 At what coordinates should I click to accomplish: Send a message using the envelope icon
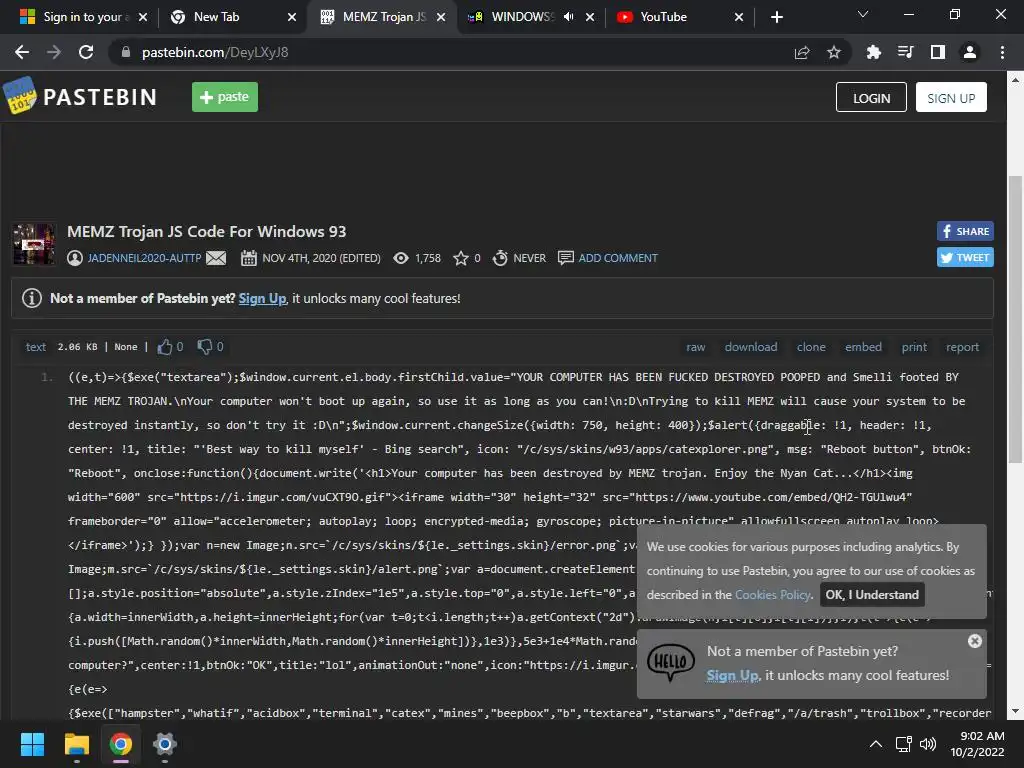click(216, 258)
